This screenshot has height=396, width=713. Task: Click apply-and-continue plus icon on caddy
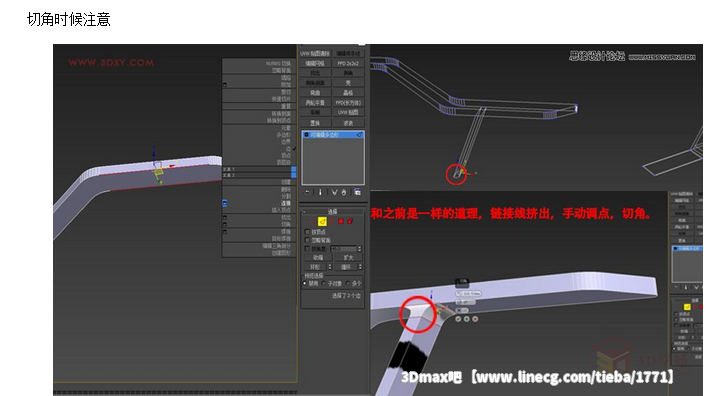point(467,319)
